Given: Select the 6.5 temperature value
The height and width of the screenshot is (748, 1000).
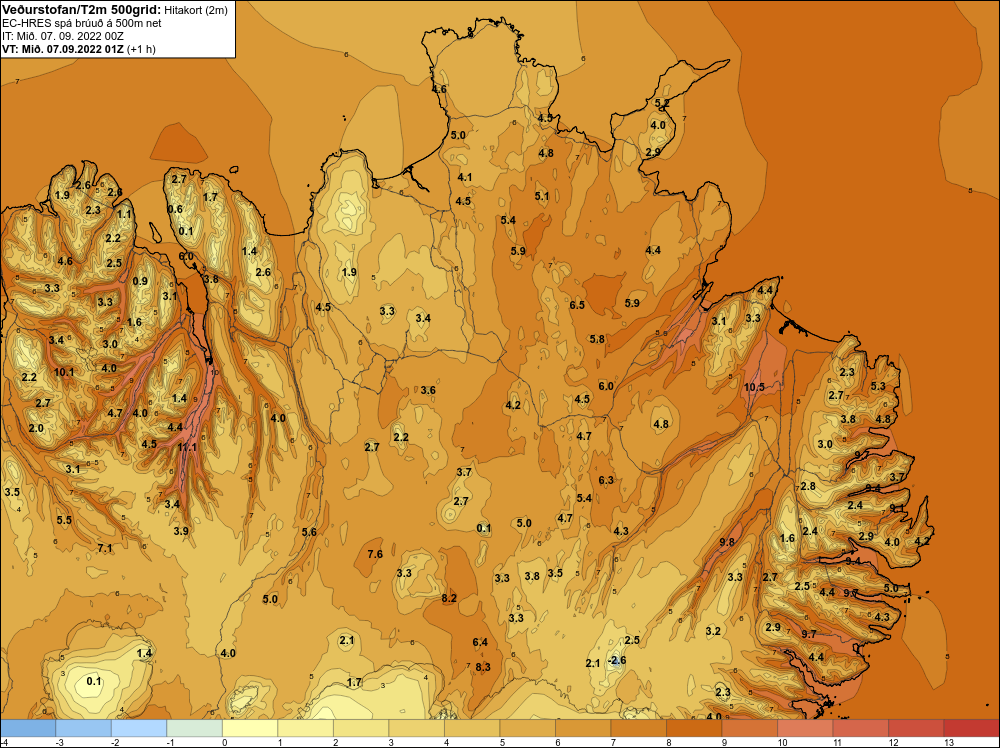Looking at the screenshot, I should click(577, 305).
